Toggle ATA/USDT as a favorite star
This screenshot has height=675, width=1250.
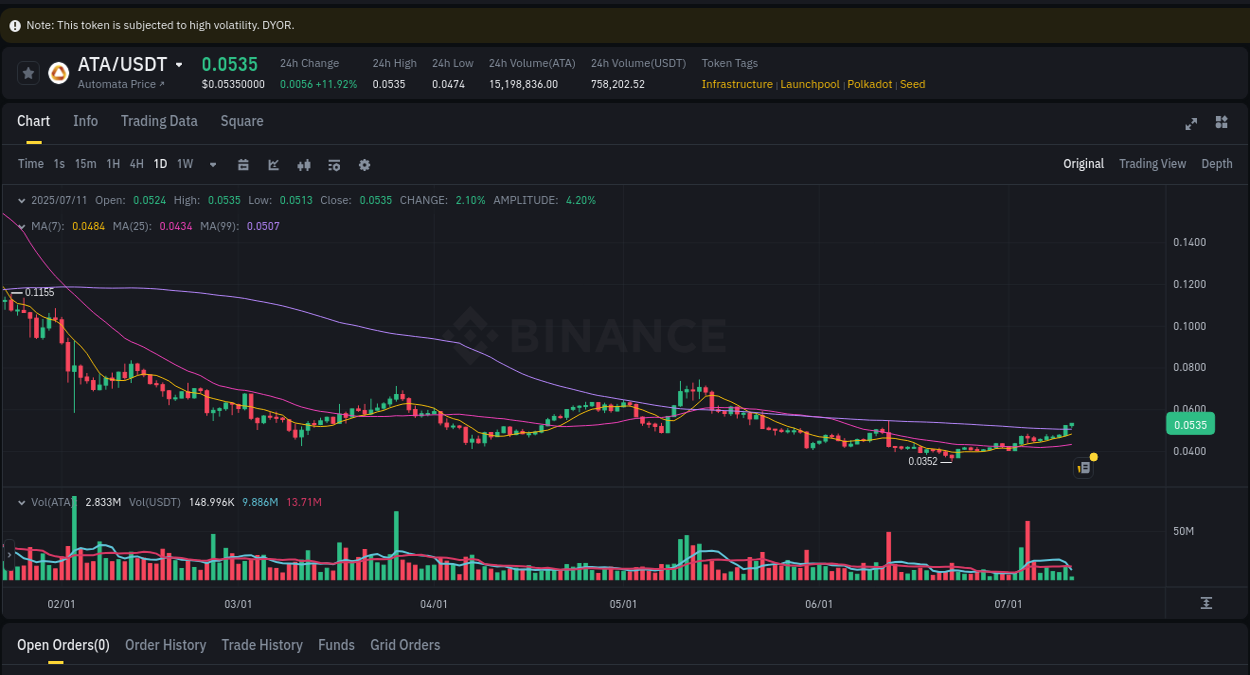28,72
